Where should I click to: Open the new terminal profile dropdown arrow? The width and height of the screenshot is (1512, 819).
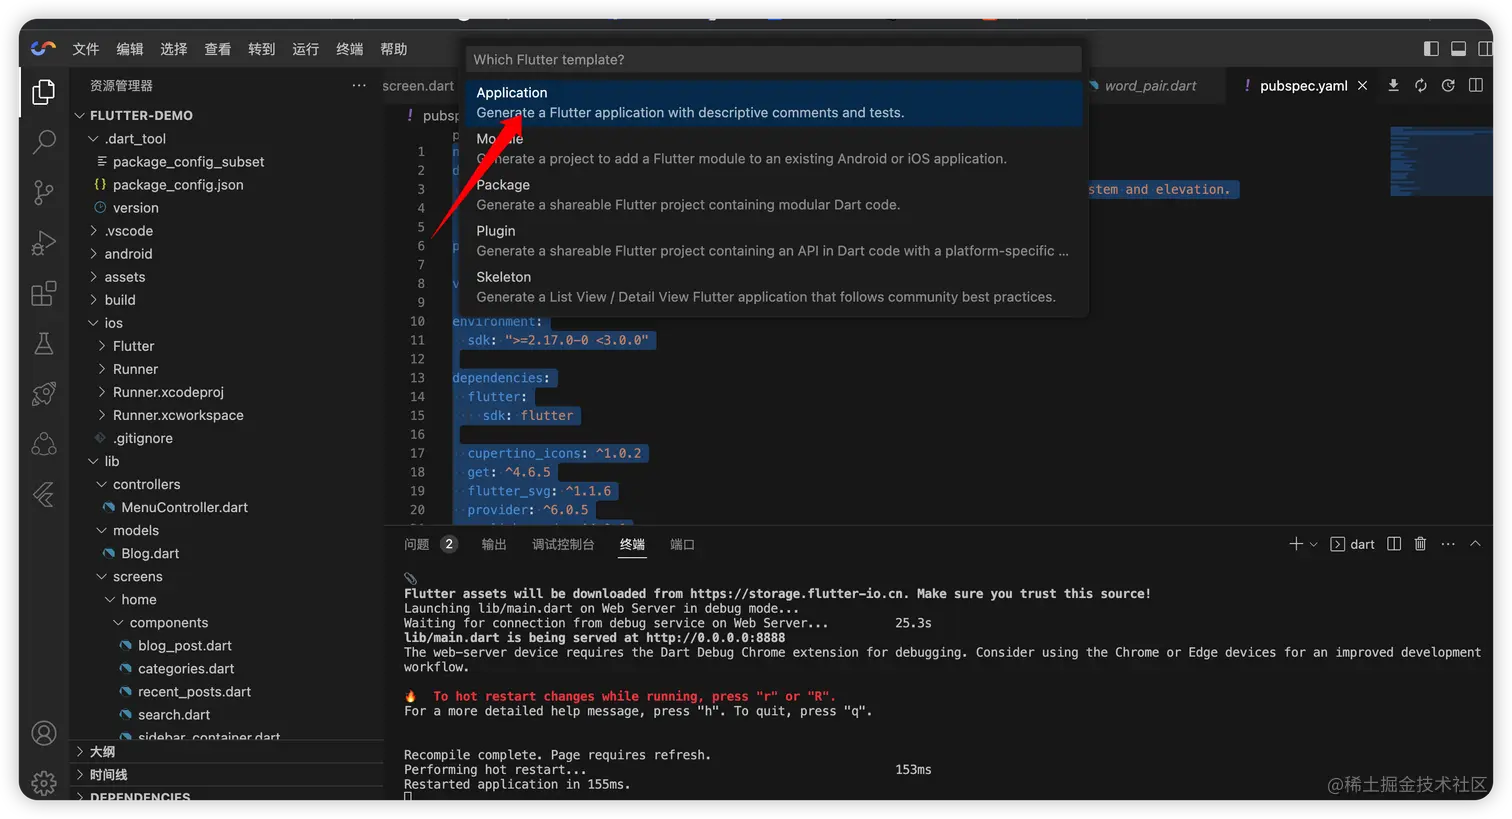(1313, 544)
